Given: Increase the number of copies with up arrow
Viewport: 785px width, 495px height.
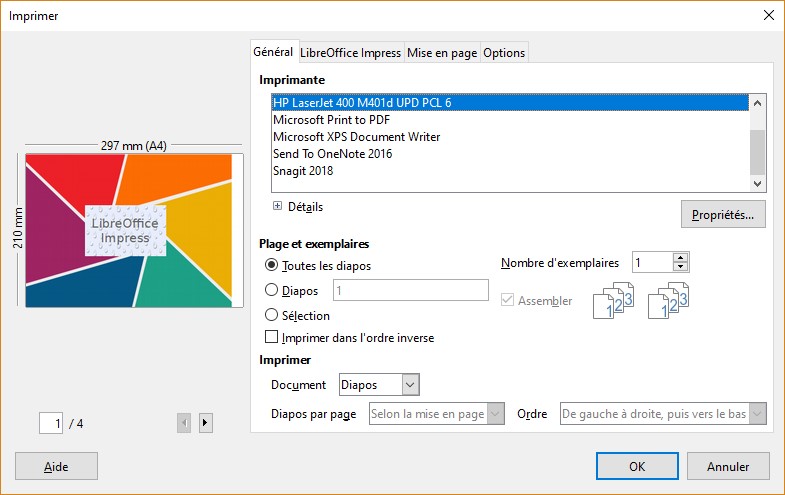Looking at the screenshot, I should pyautogui.click(x=681, y=258).
